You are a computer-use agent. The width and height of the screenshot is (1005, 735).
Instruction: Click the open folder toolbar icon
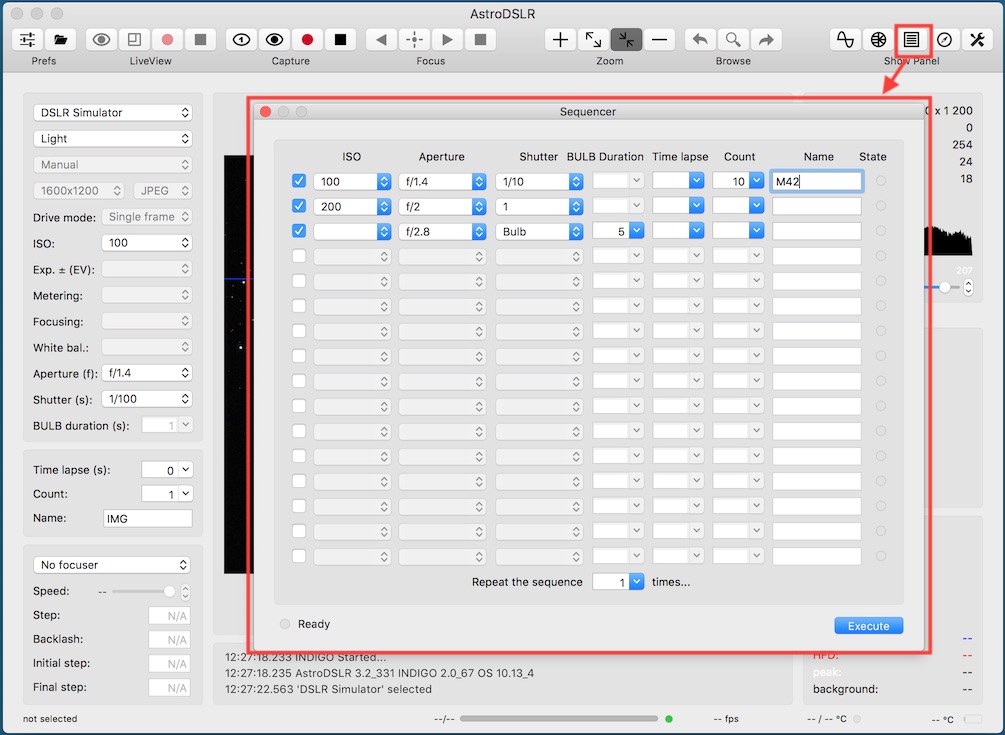click(x=60, y=40)
